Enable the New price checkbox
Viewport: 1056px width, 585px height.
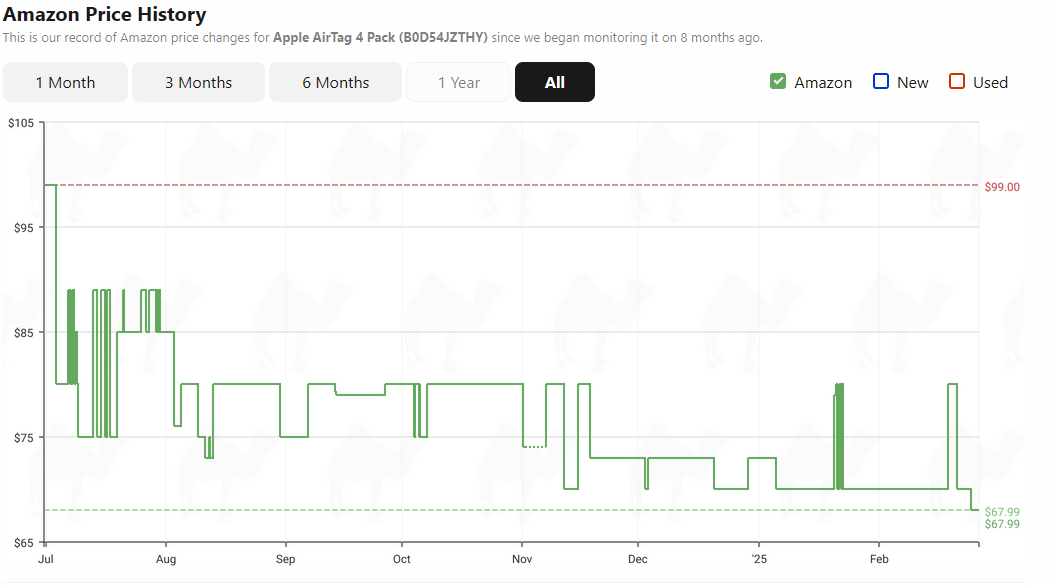click(881, 82)
